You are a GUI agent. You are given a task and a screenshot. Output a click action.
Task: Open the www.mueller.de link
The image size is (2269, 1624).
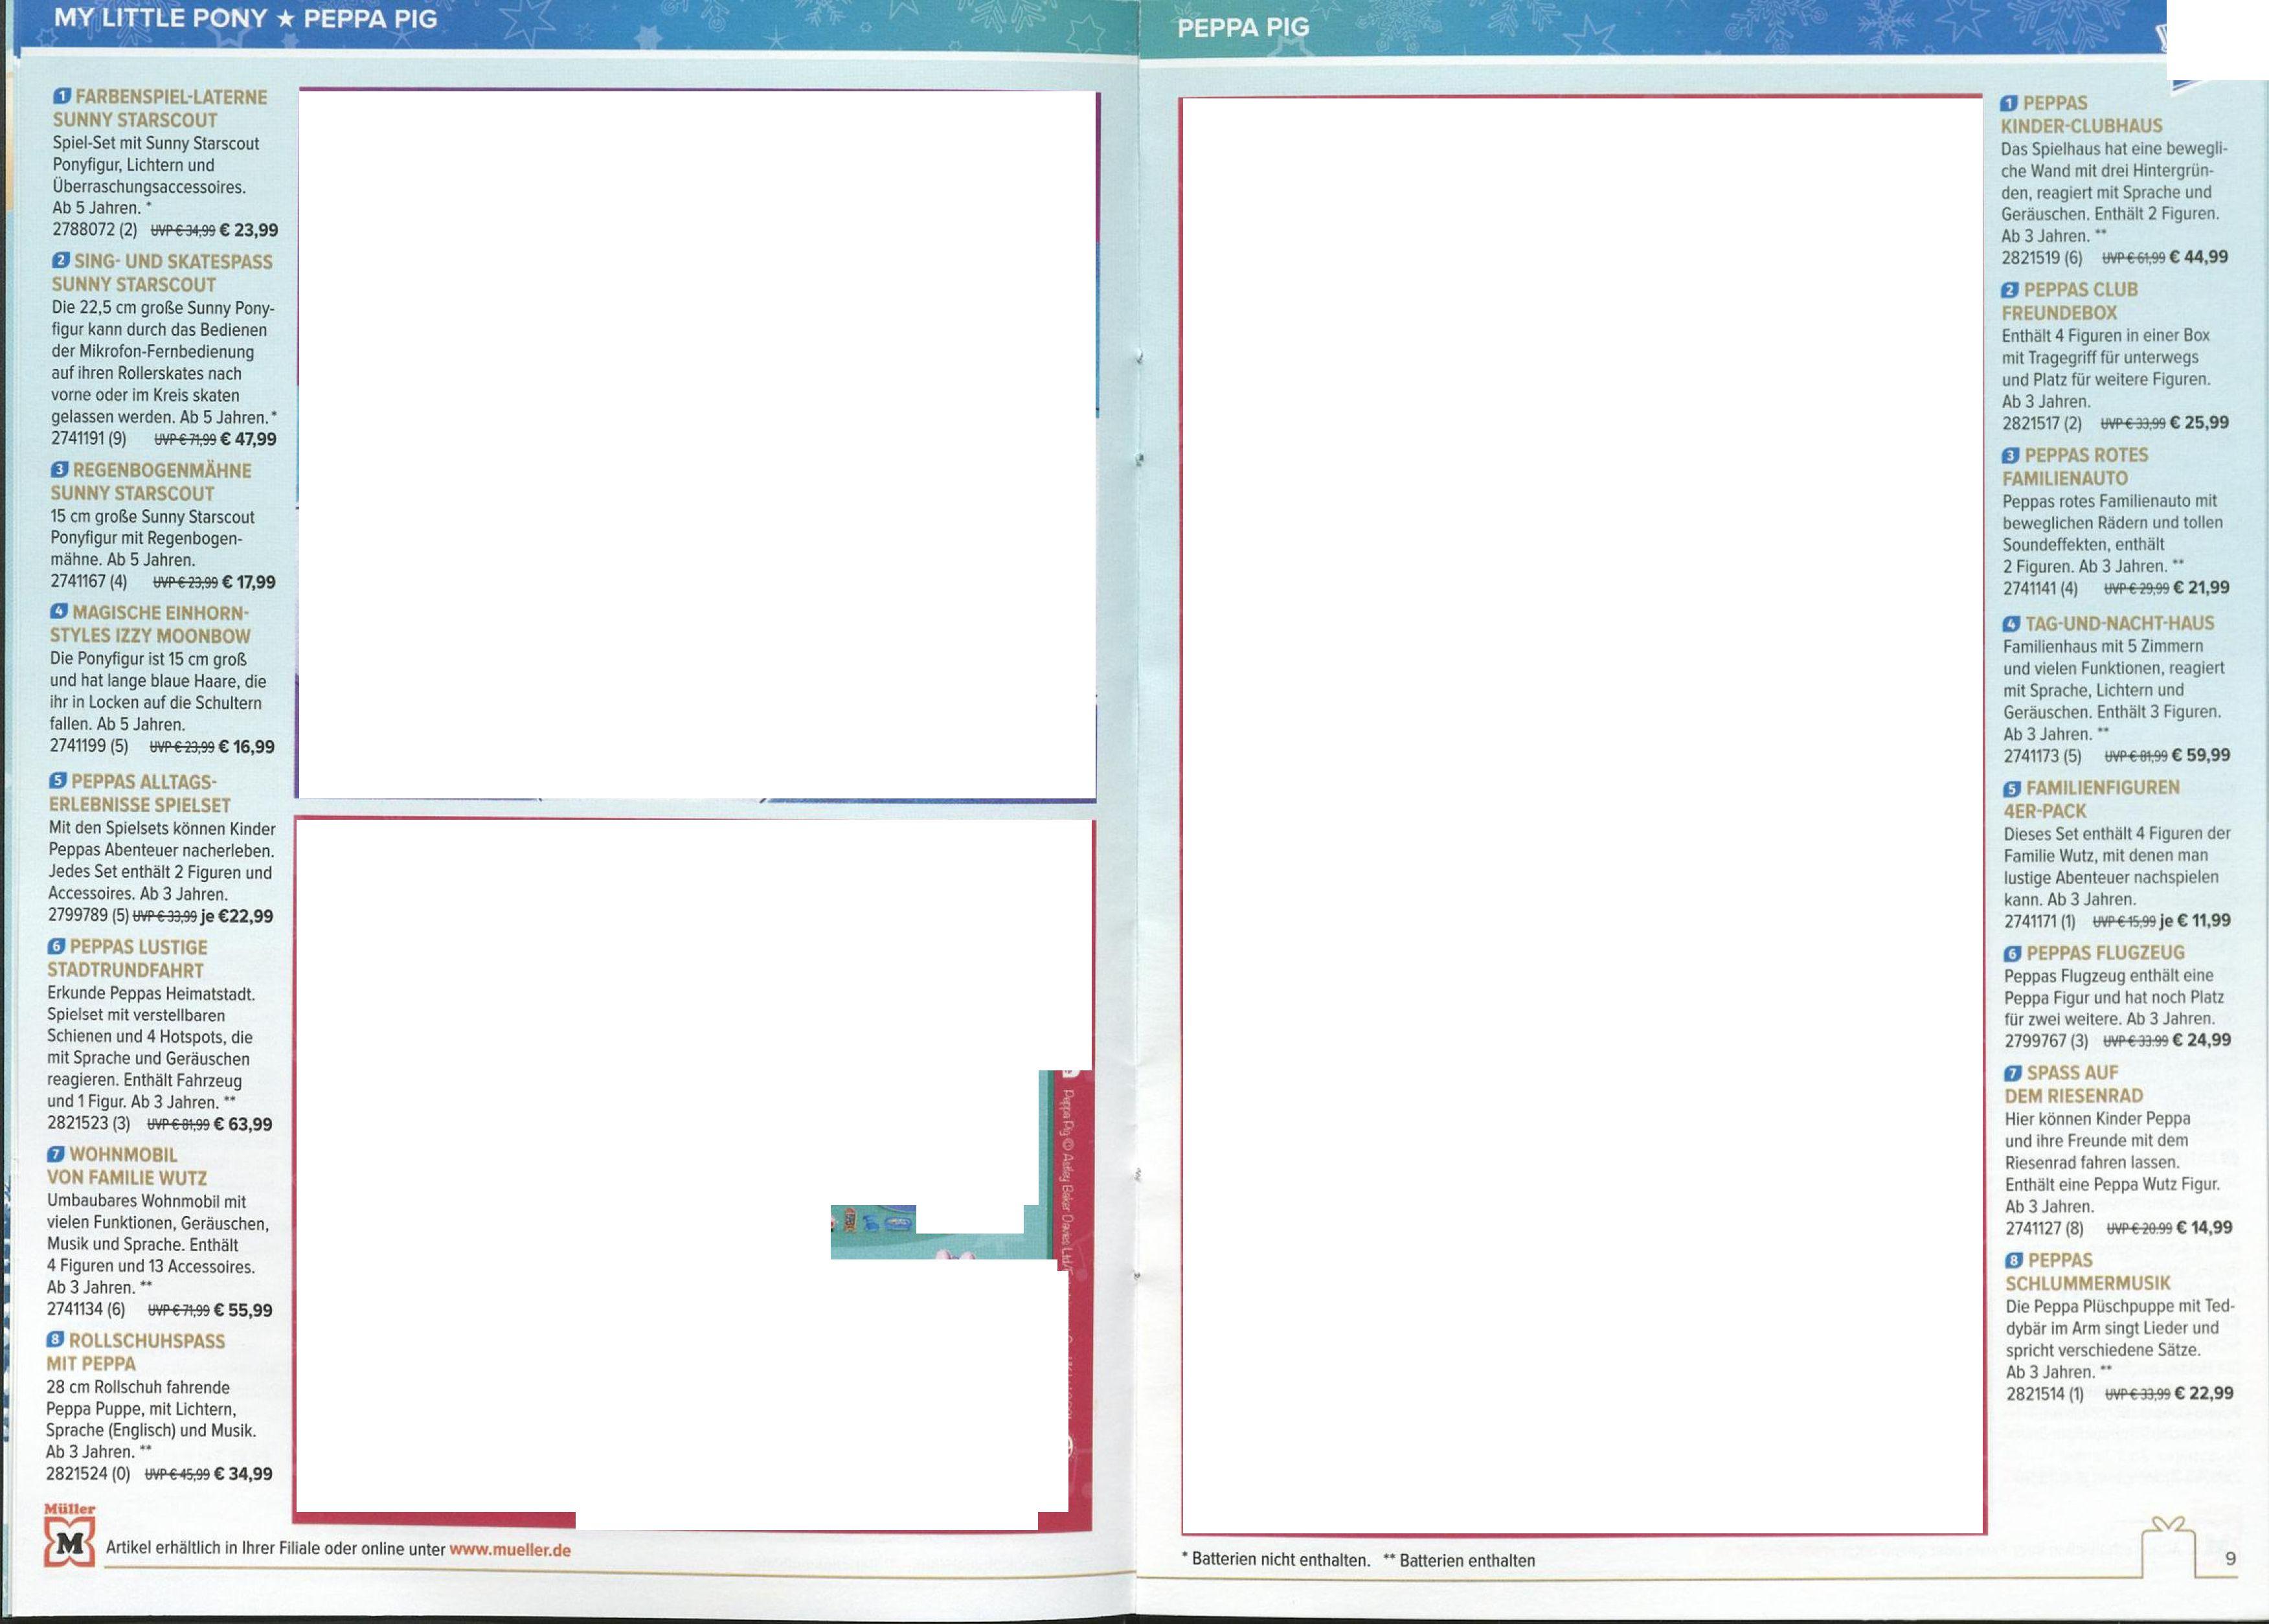click(x=510, y=1550)
